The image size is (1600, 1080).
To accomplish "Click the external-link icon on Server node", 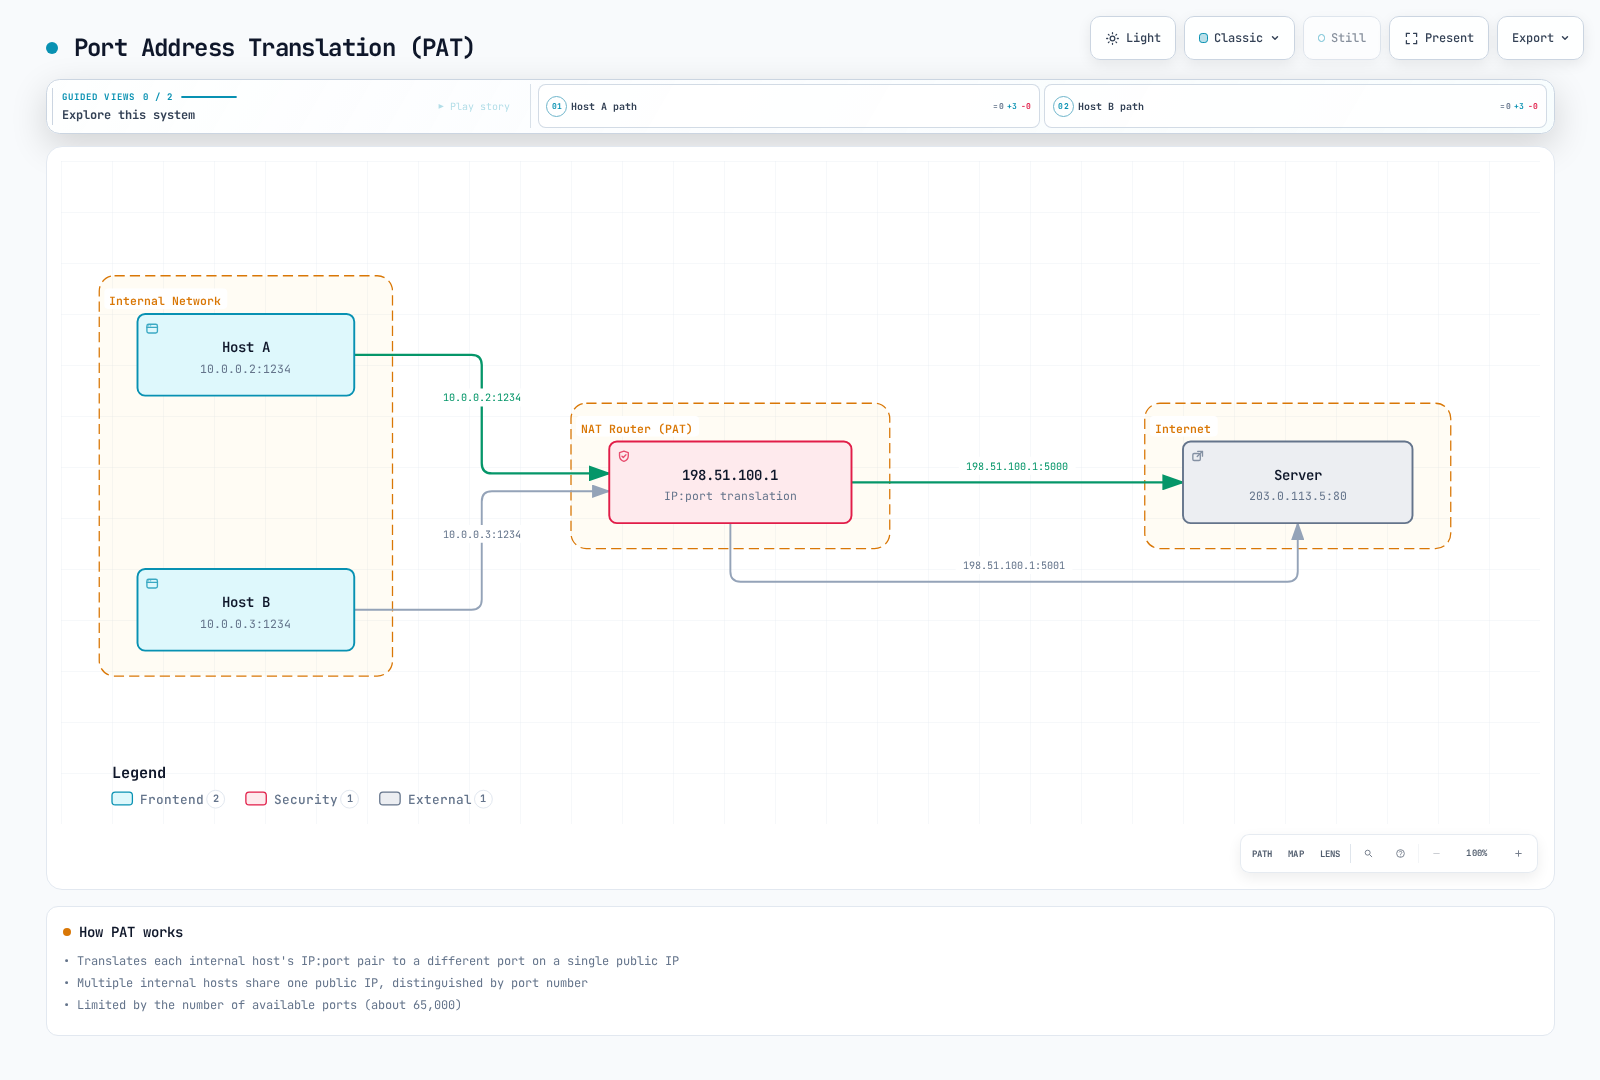I will click(x=1197, y=456).
